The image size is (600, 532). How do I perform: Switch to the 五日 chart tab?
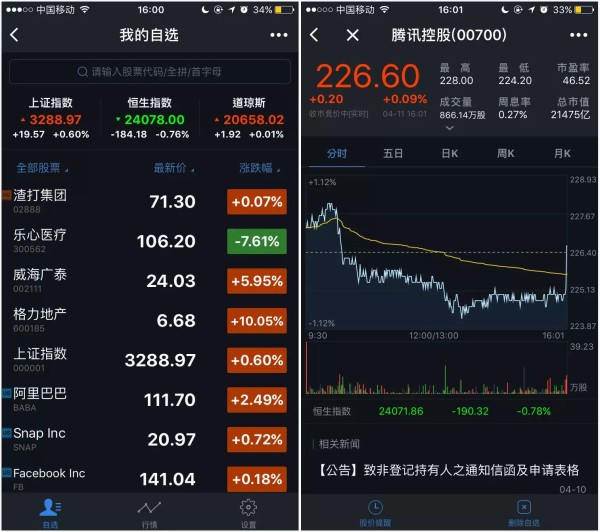click(x=393, y=153)
